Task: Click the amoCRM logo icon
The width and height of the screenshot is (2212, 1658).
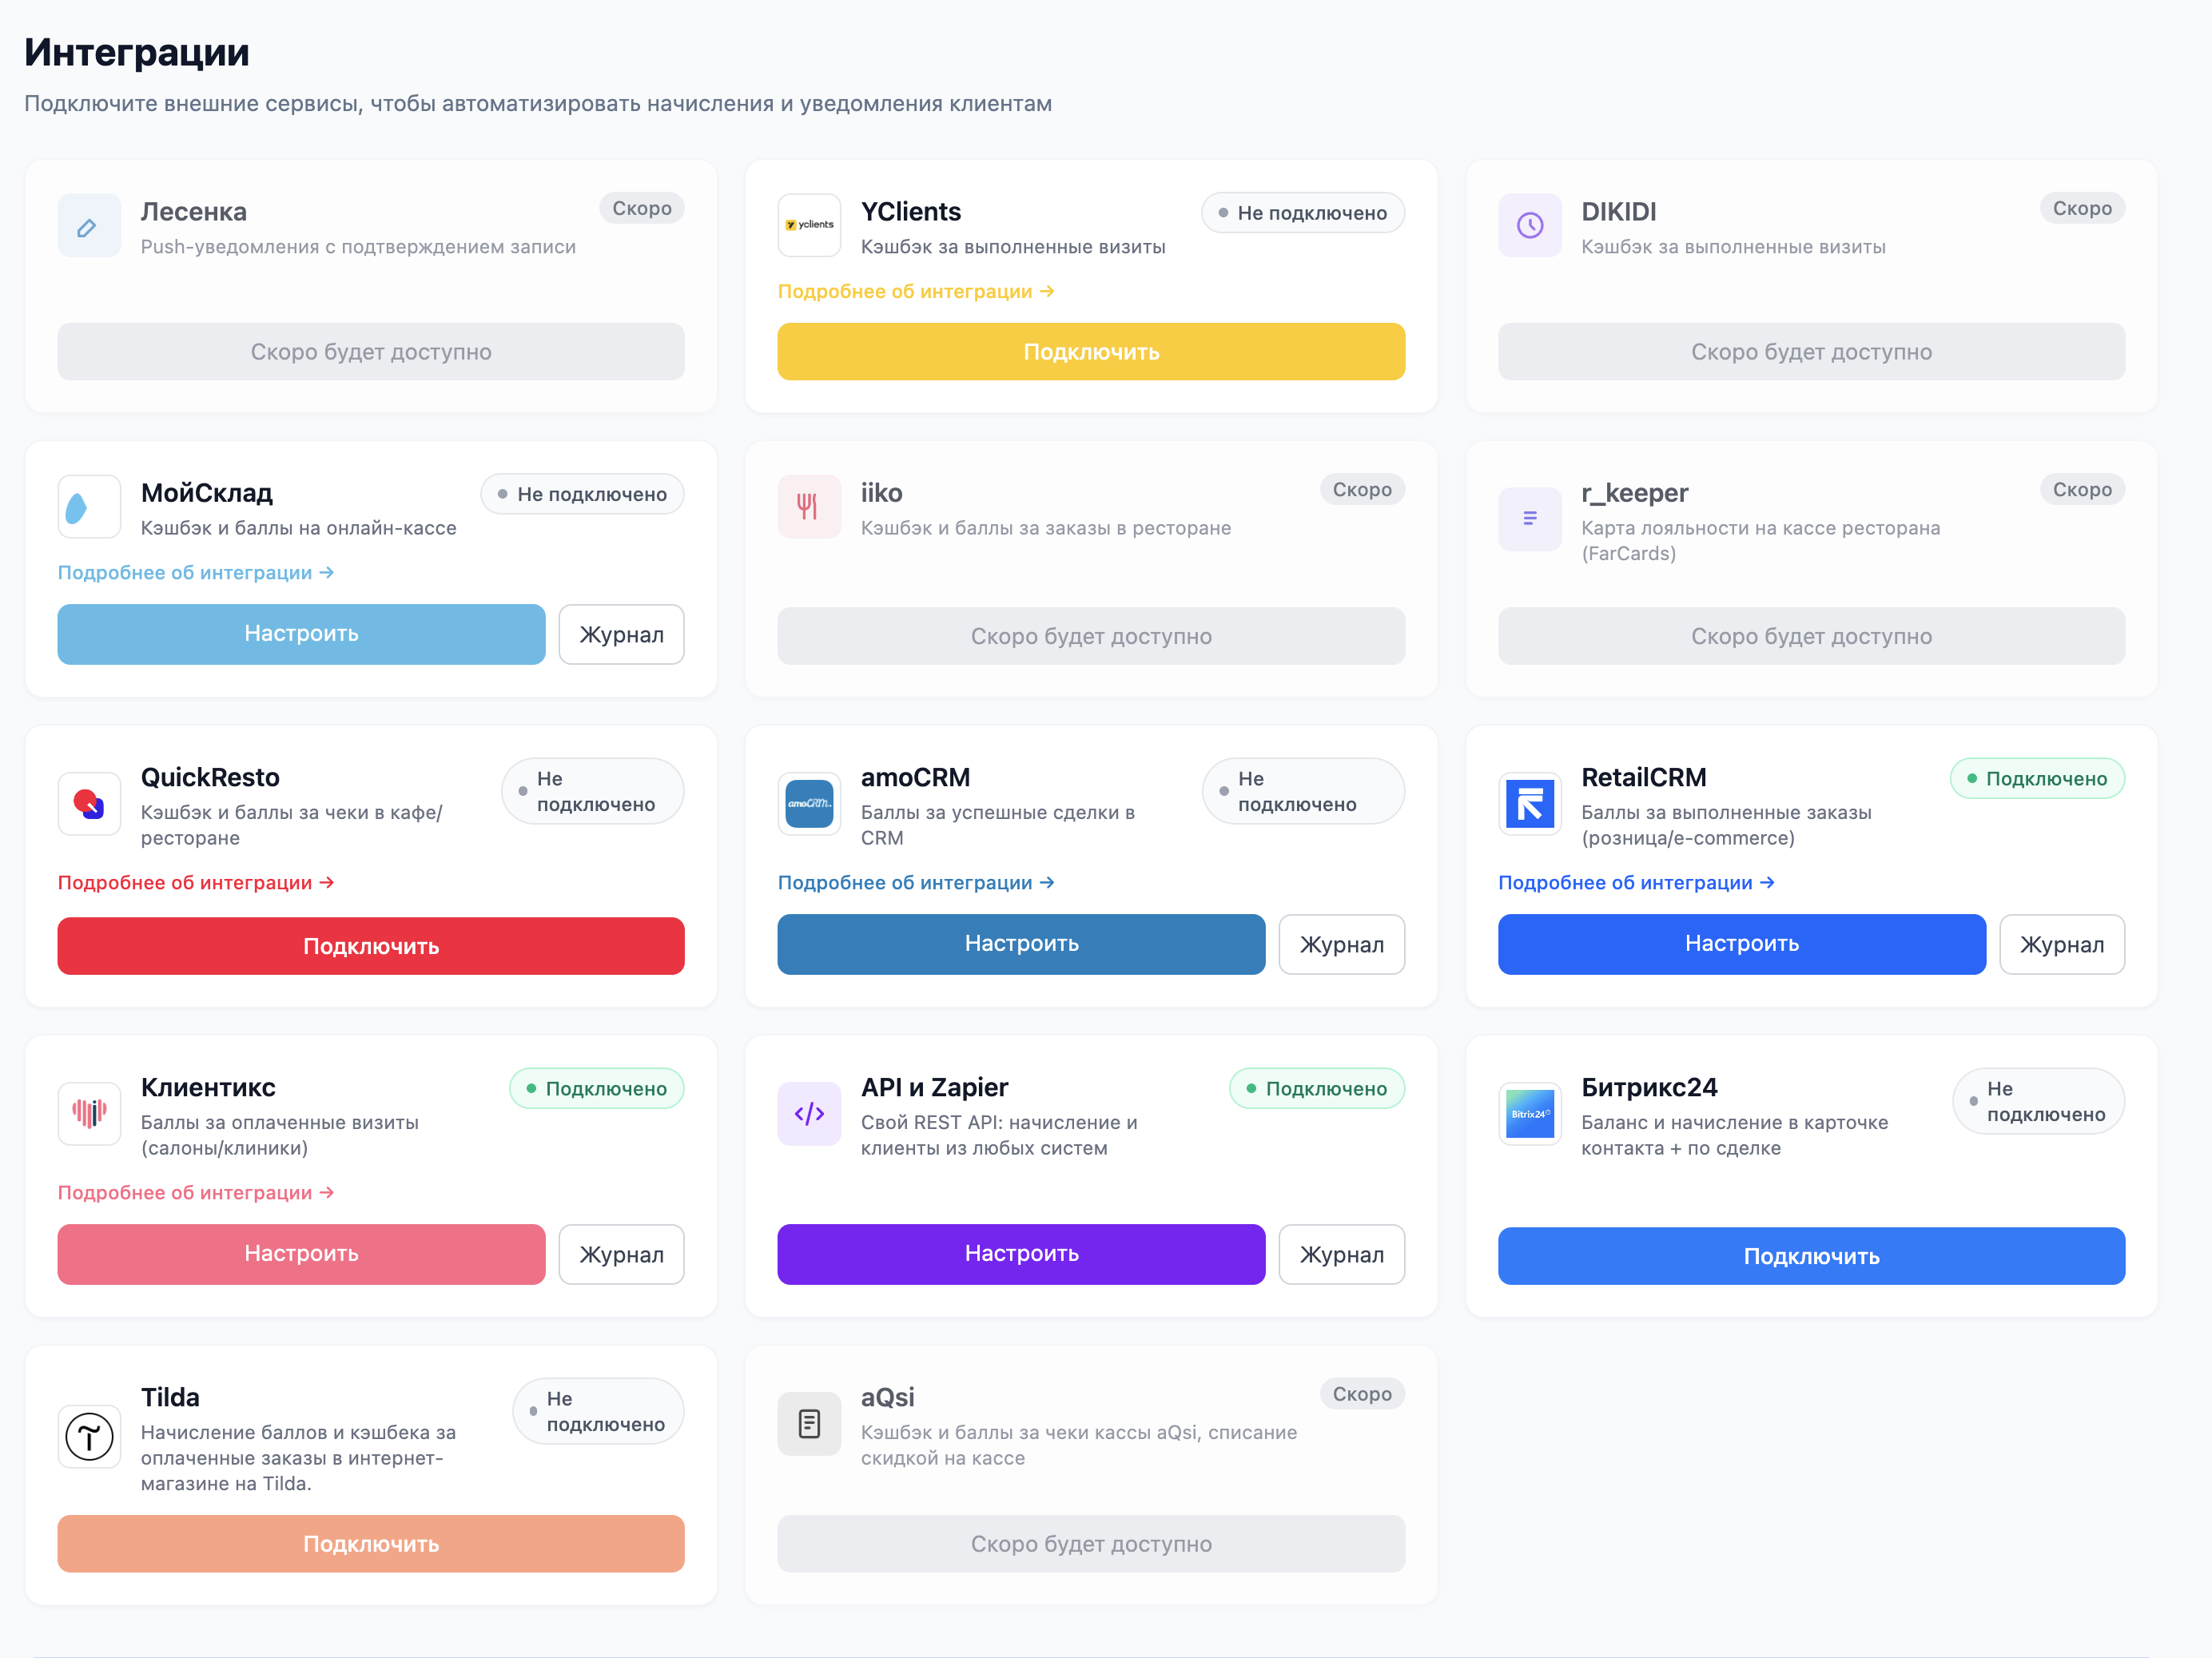Action: (809, 803)
